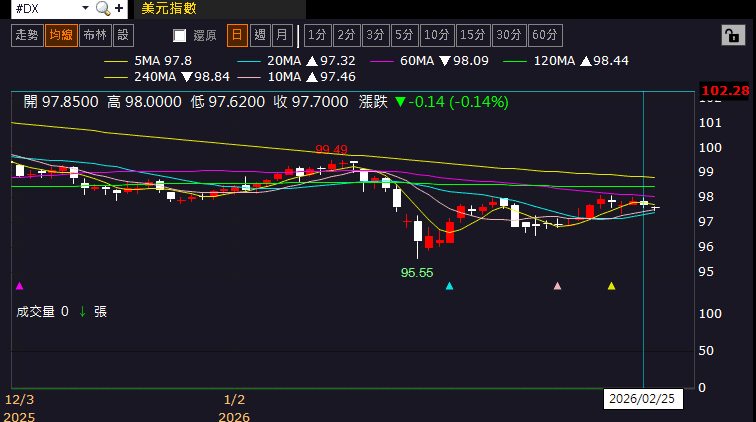This screenshot has height=422, width=756.
Task: Switch to 15分 interval
Action: tap(472, 35)
